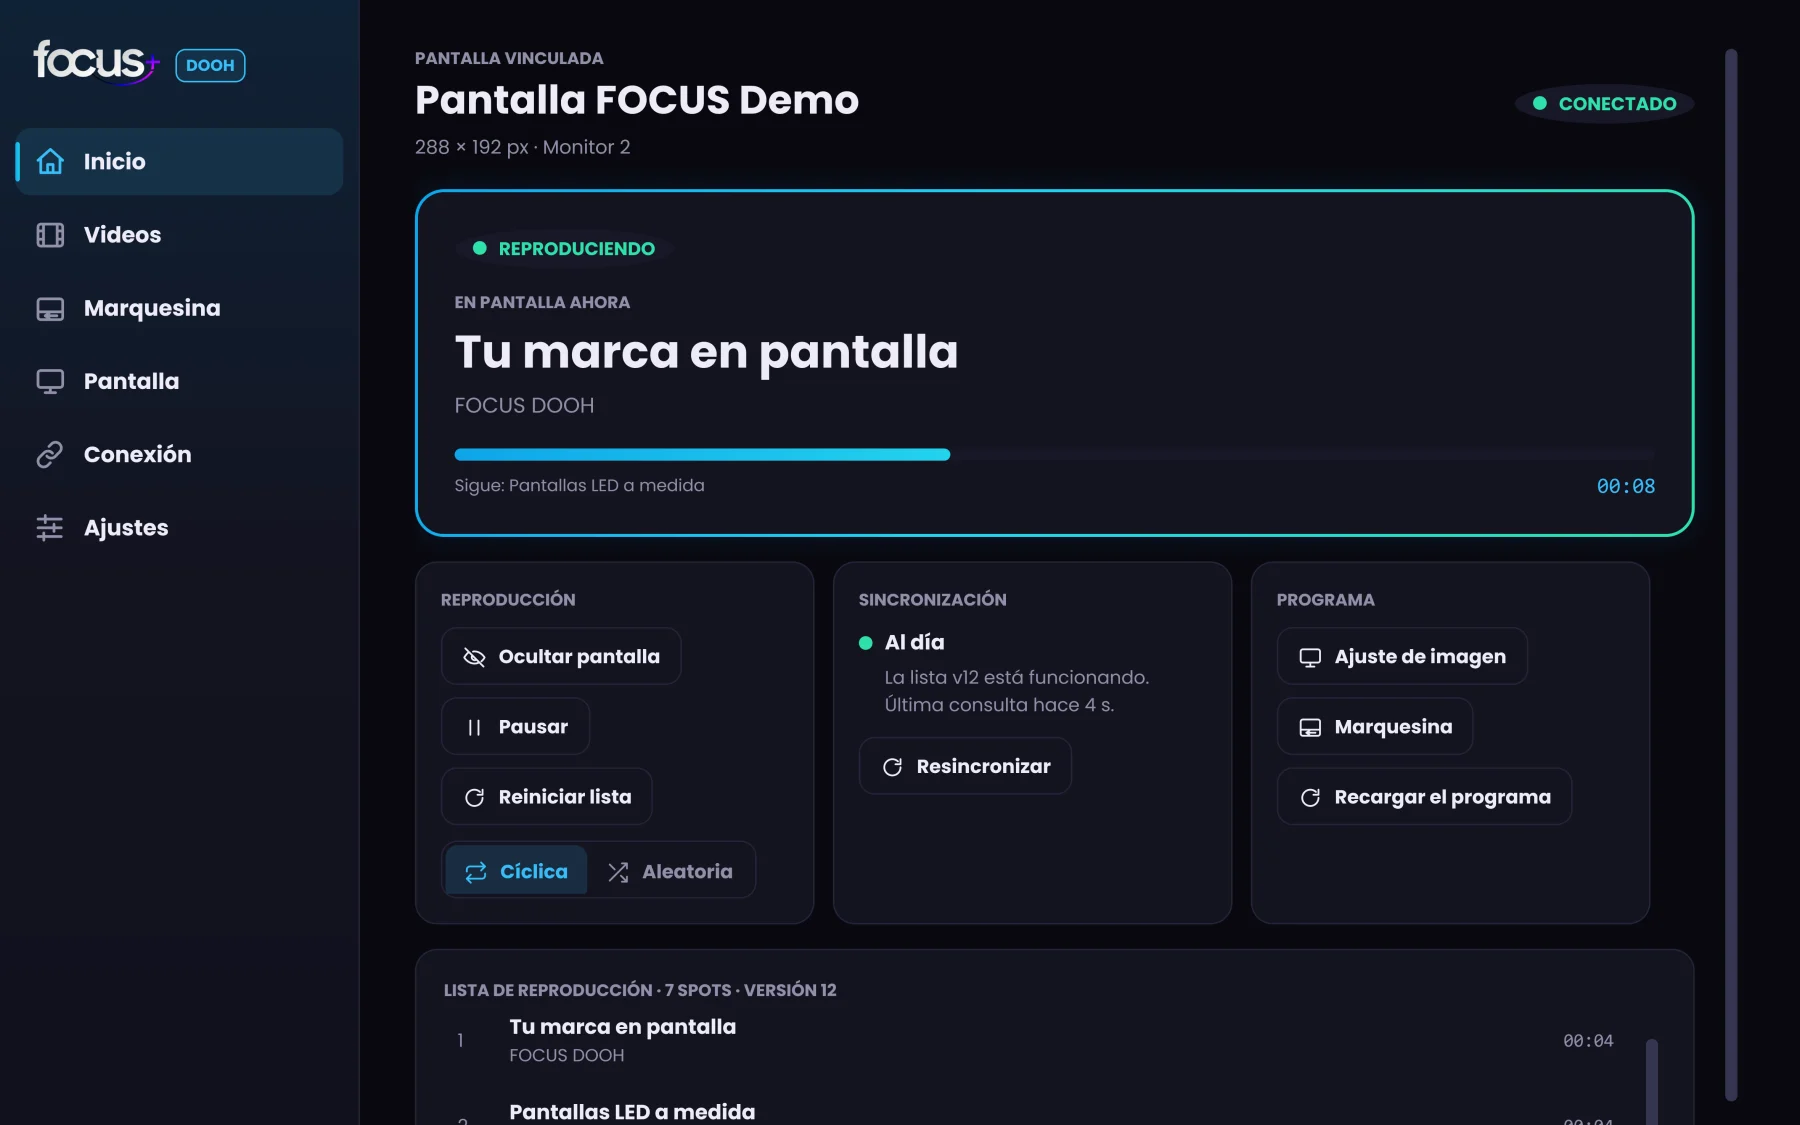Screen dimensions: 1800x1125
Task: Restart the playlist with Reiniciar lista
Action: [546, 796]
